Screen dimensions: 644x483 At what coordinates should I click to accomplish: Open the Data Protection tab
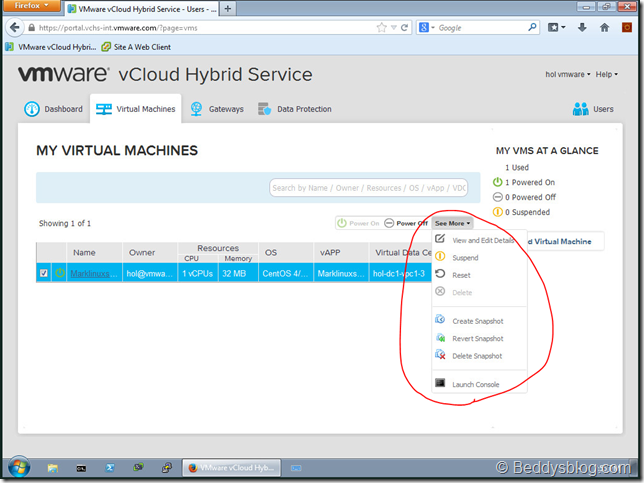[295, 109]
